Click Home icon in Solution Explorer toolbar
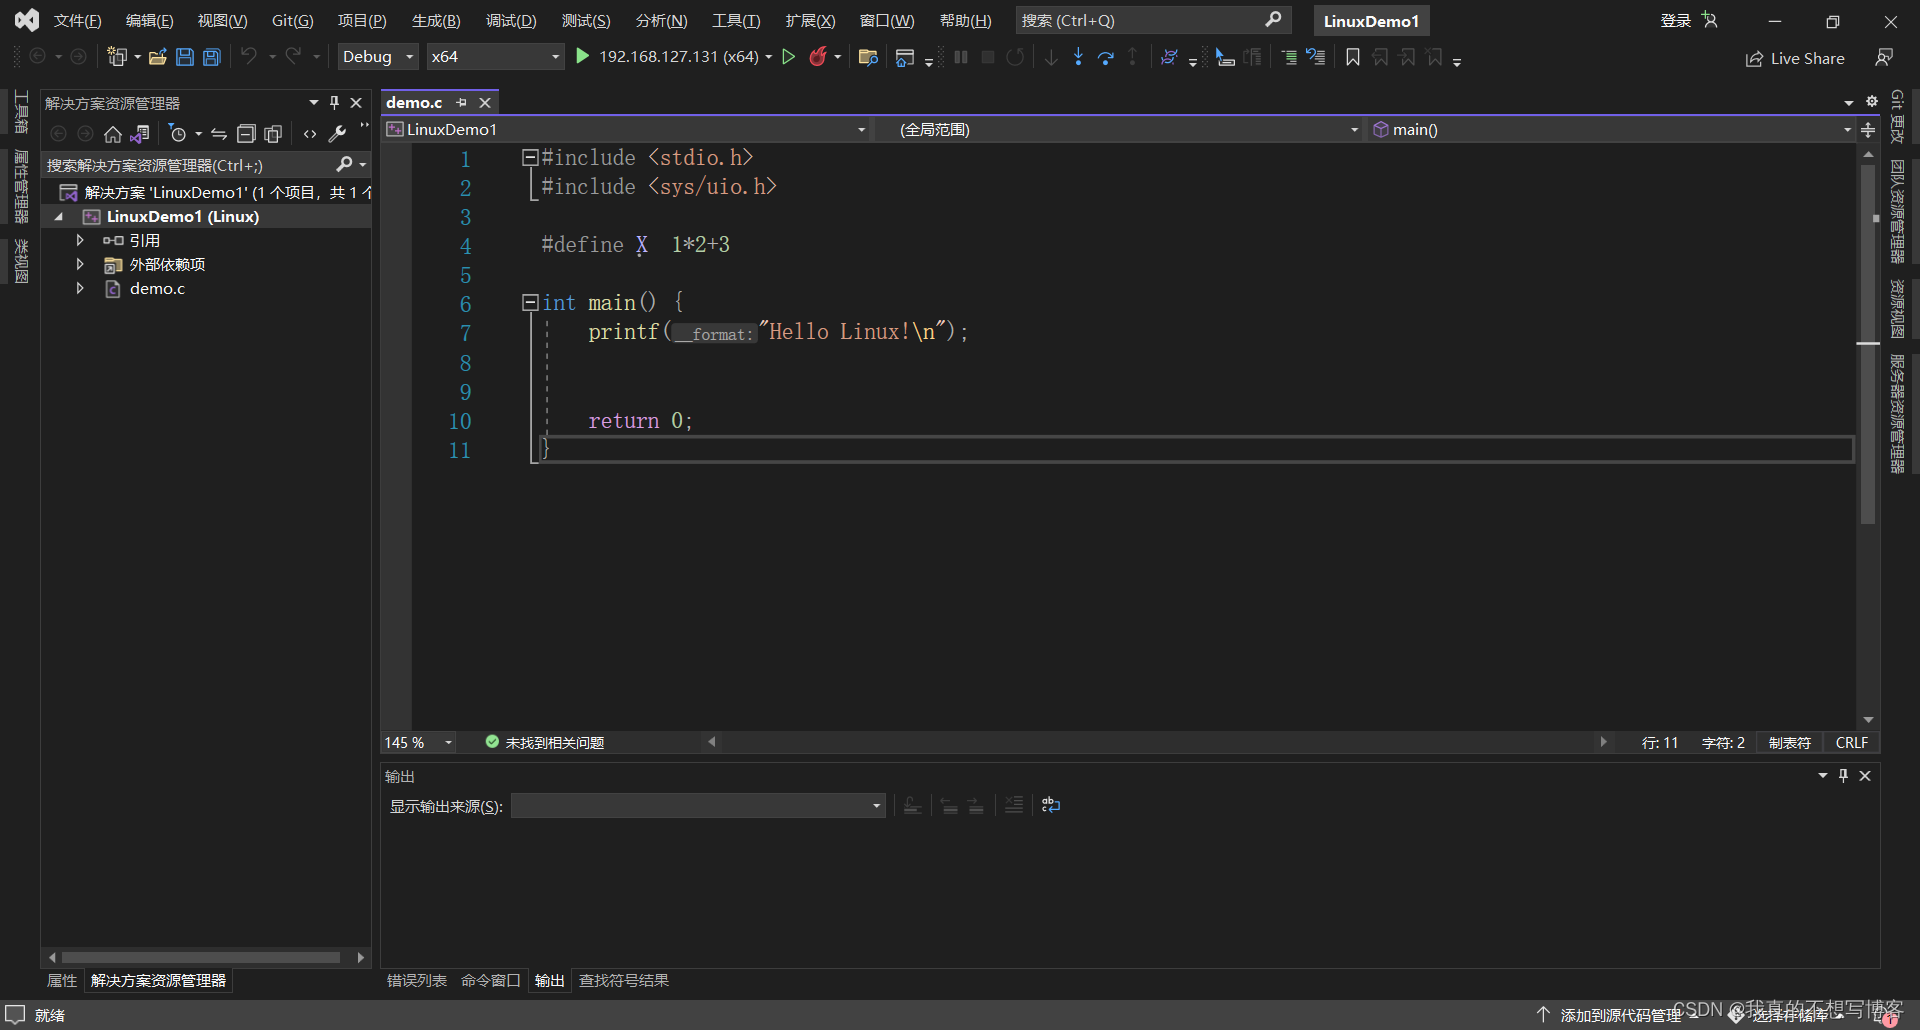1920x1030 pixels. (113, 134)
